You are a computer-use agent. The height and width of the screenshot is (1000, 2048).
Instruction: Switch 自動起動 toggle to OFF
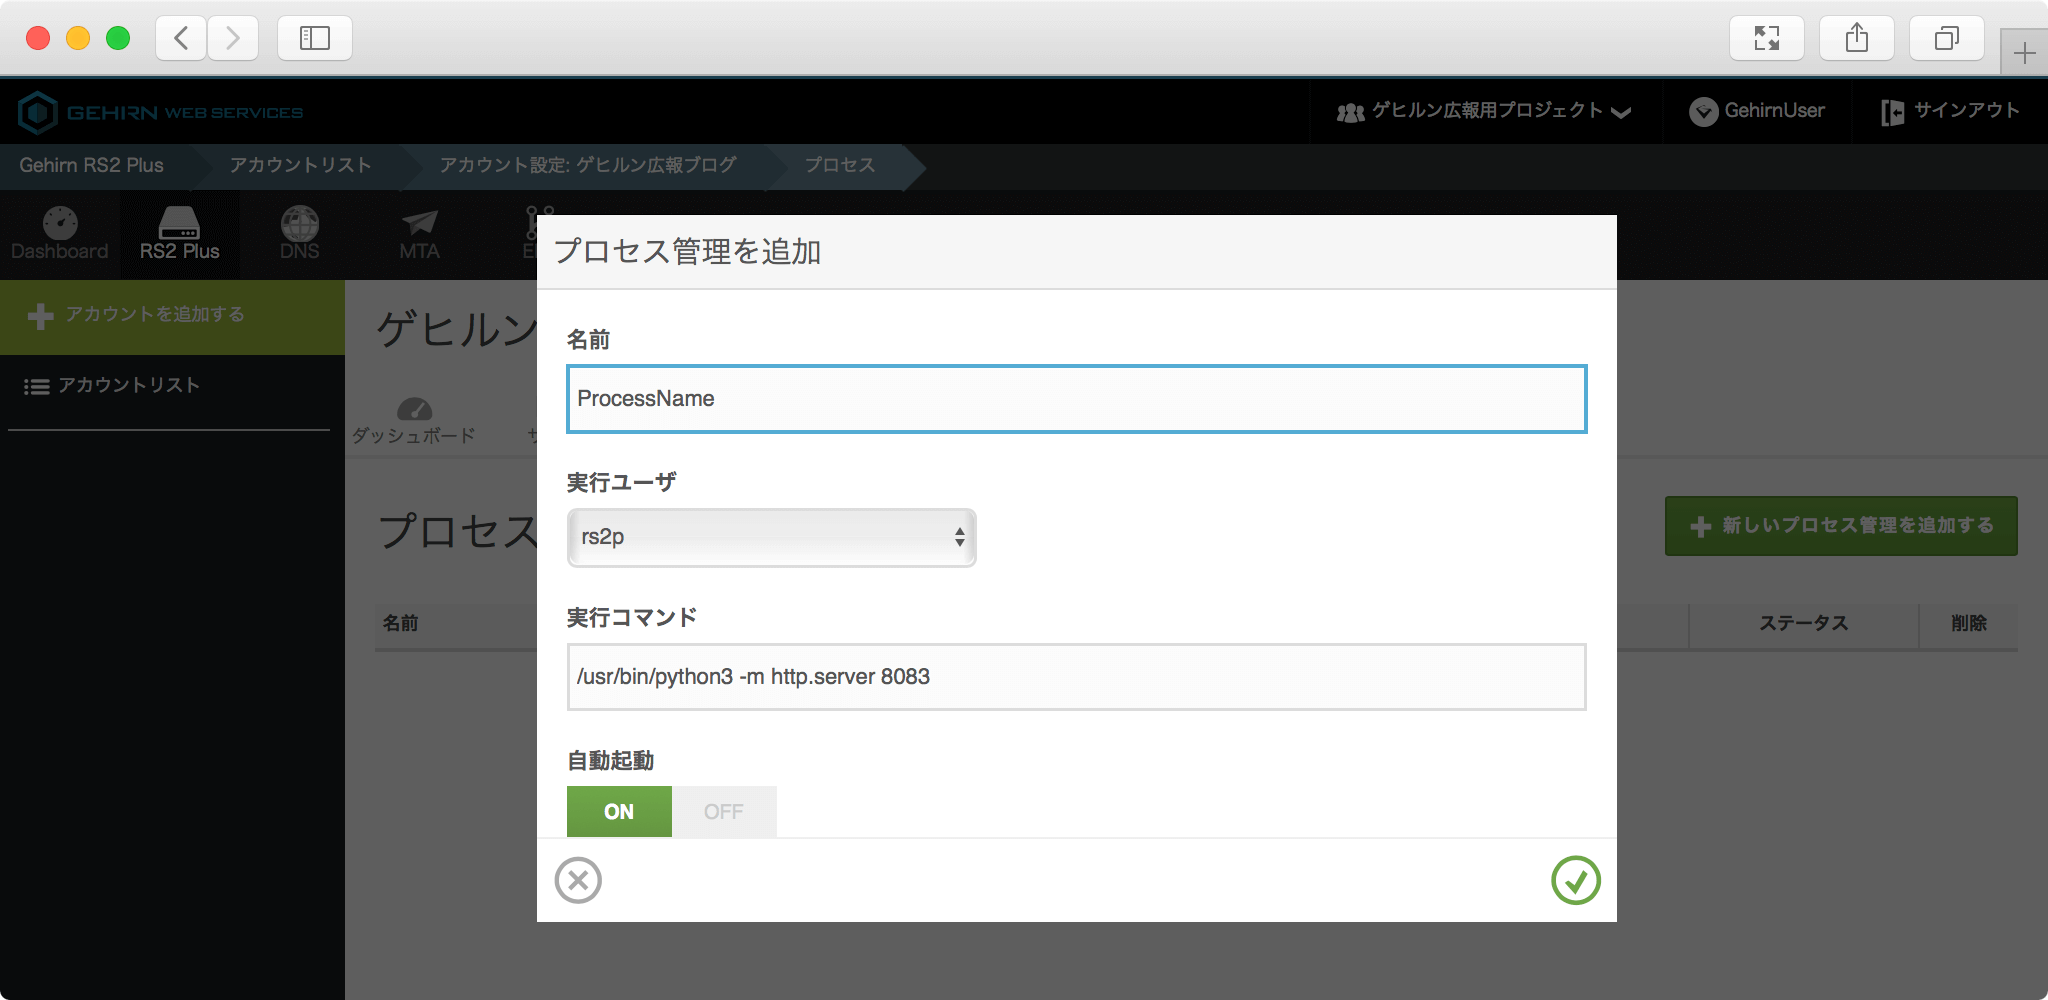[x=724, y=811]
